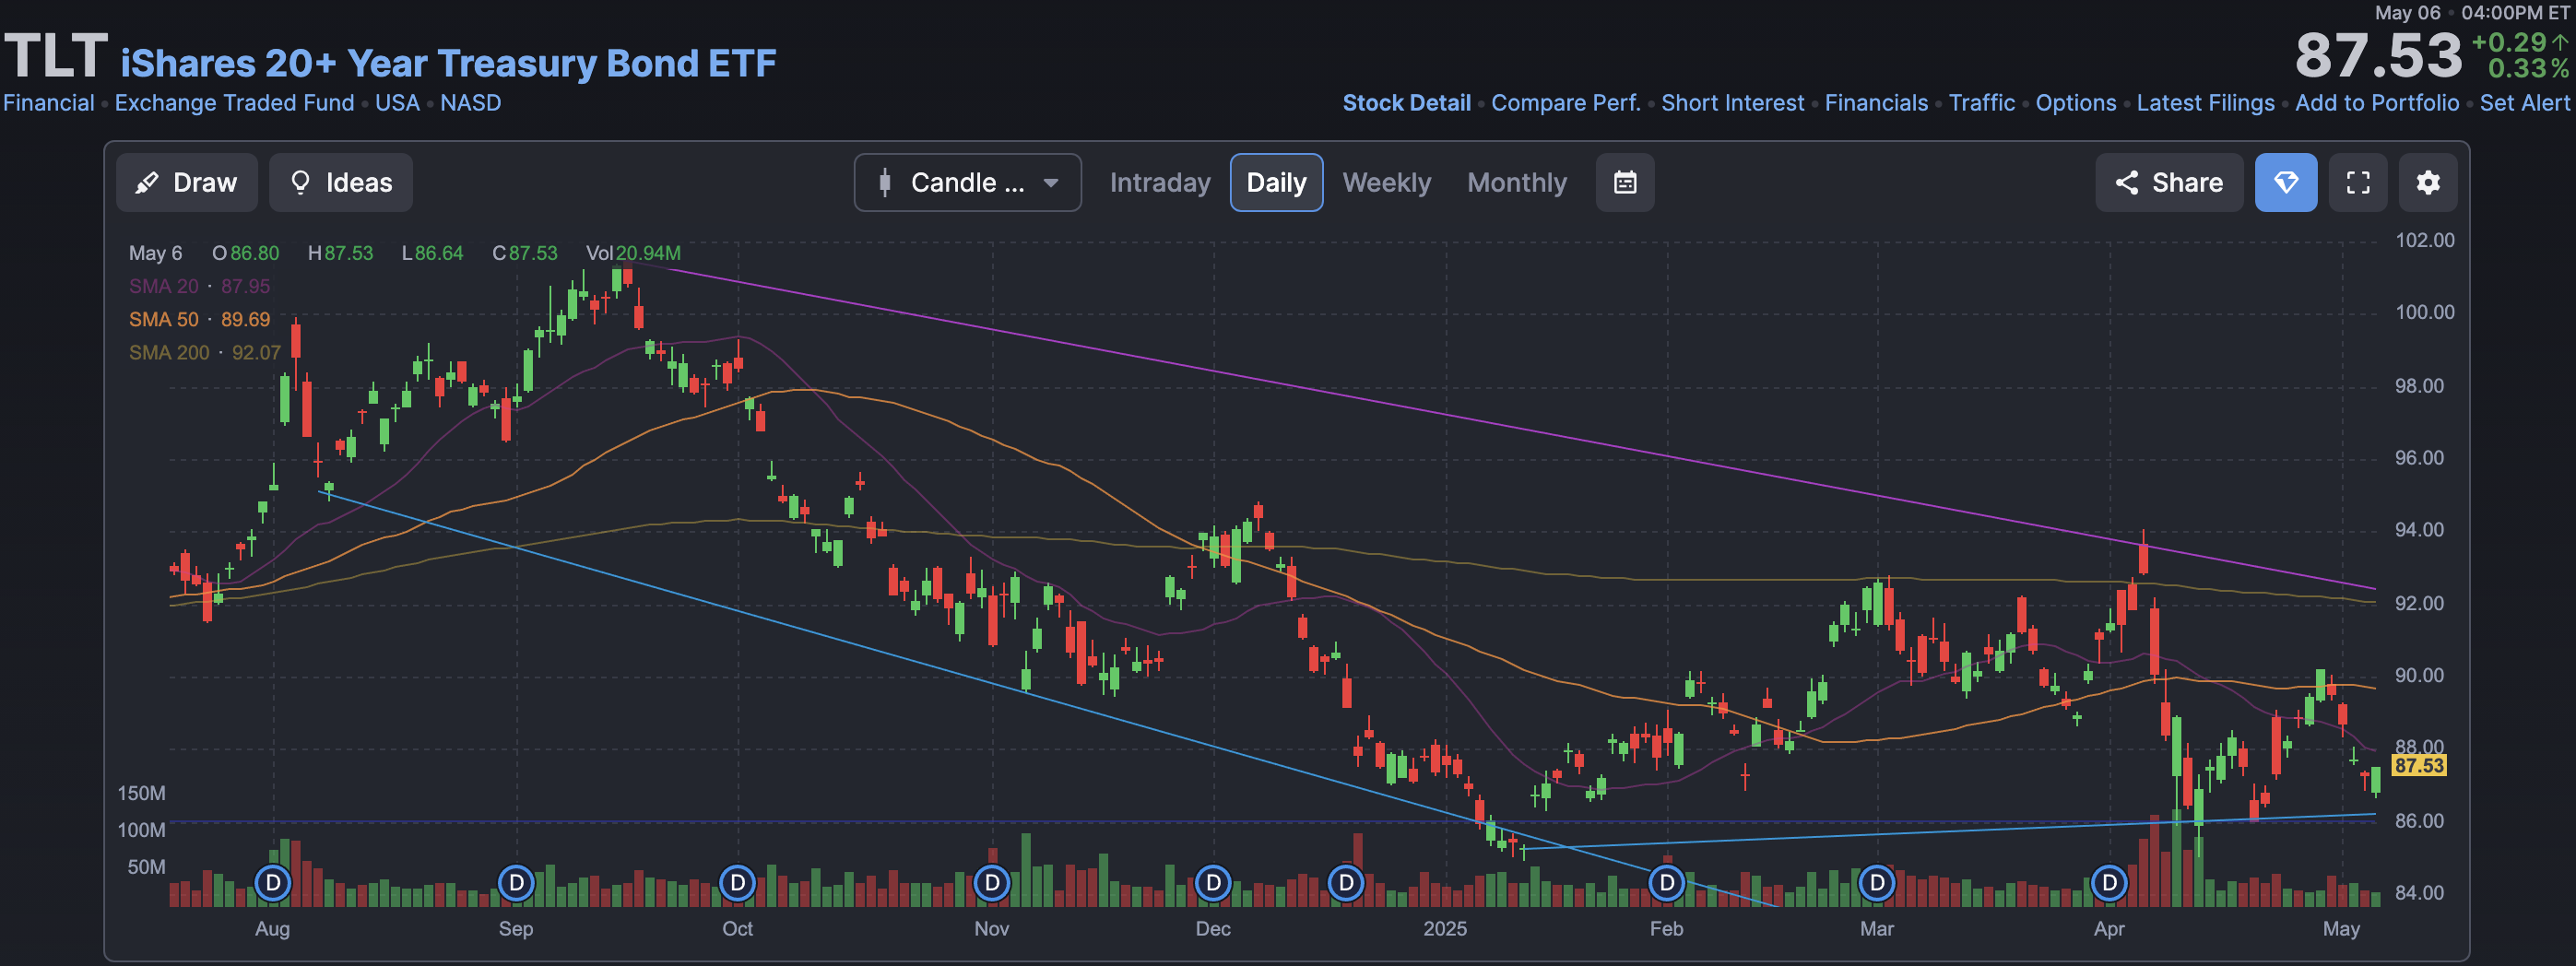Click the October dividend D marker
2576x966 pixels.
click(x=737, y=883)
